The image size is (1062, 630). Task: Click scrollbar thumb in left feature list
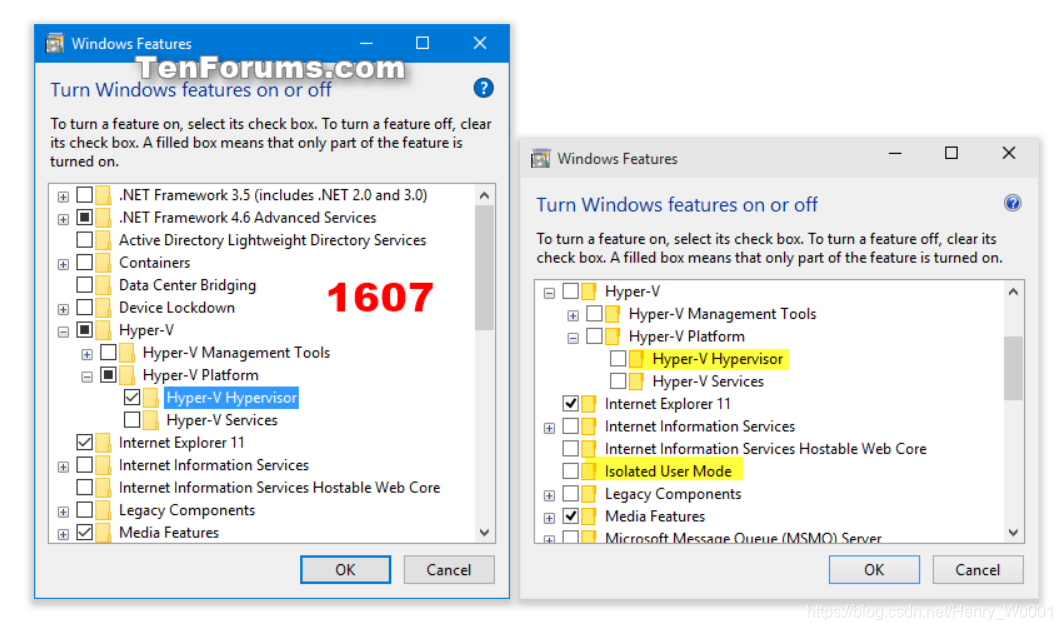(484, 268)
